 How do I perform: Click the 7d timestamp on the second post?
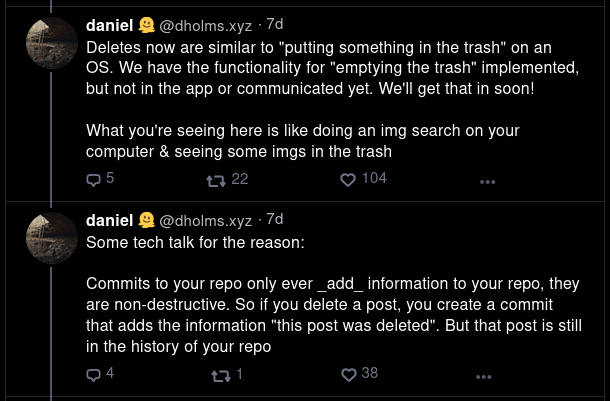click(x=275, y=219)
